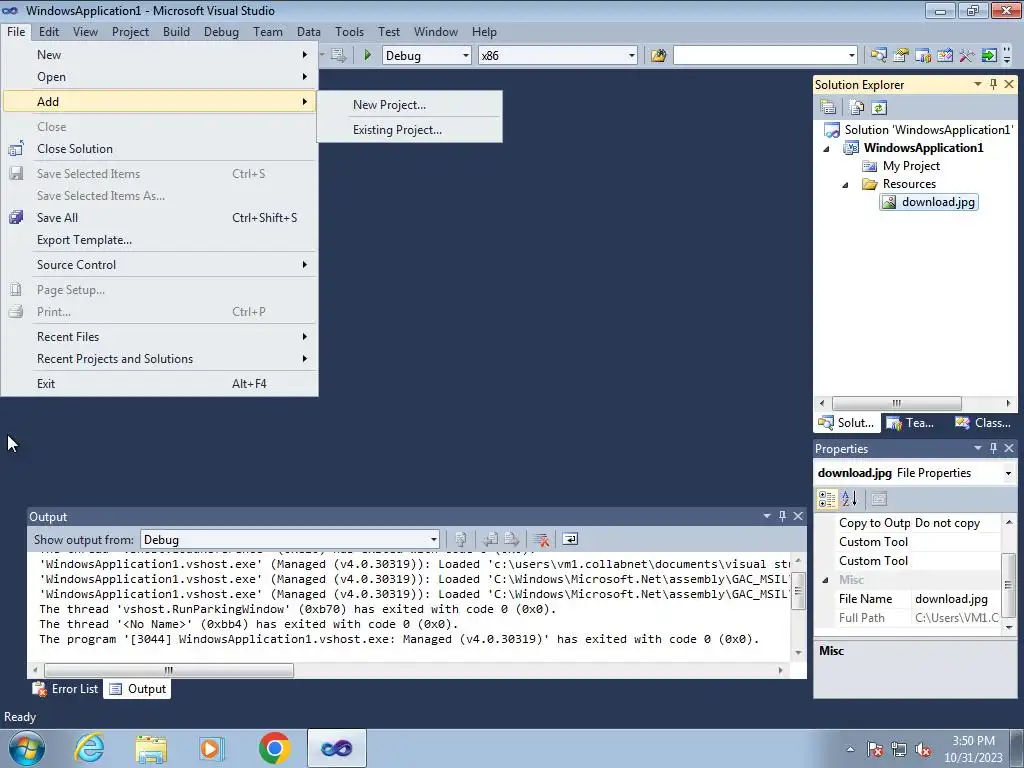Switch to the Team Explorer tab
1024x768 pixels.
[x=911, y=423]
